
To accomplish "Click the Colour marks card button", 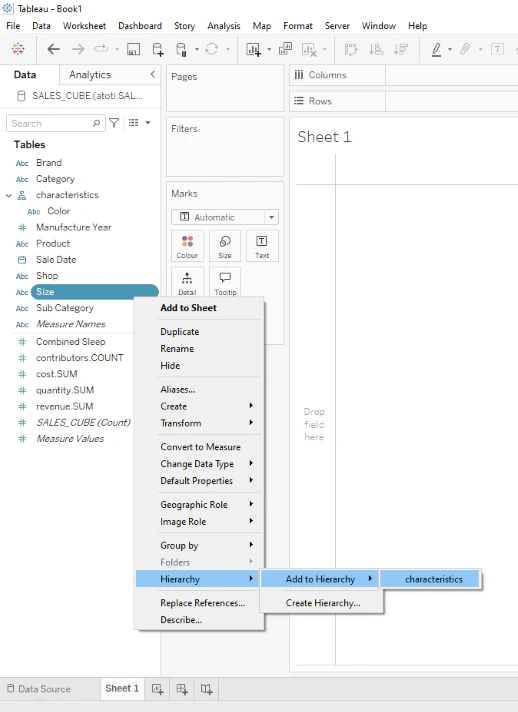I will 187,246.
